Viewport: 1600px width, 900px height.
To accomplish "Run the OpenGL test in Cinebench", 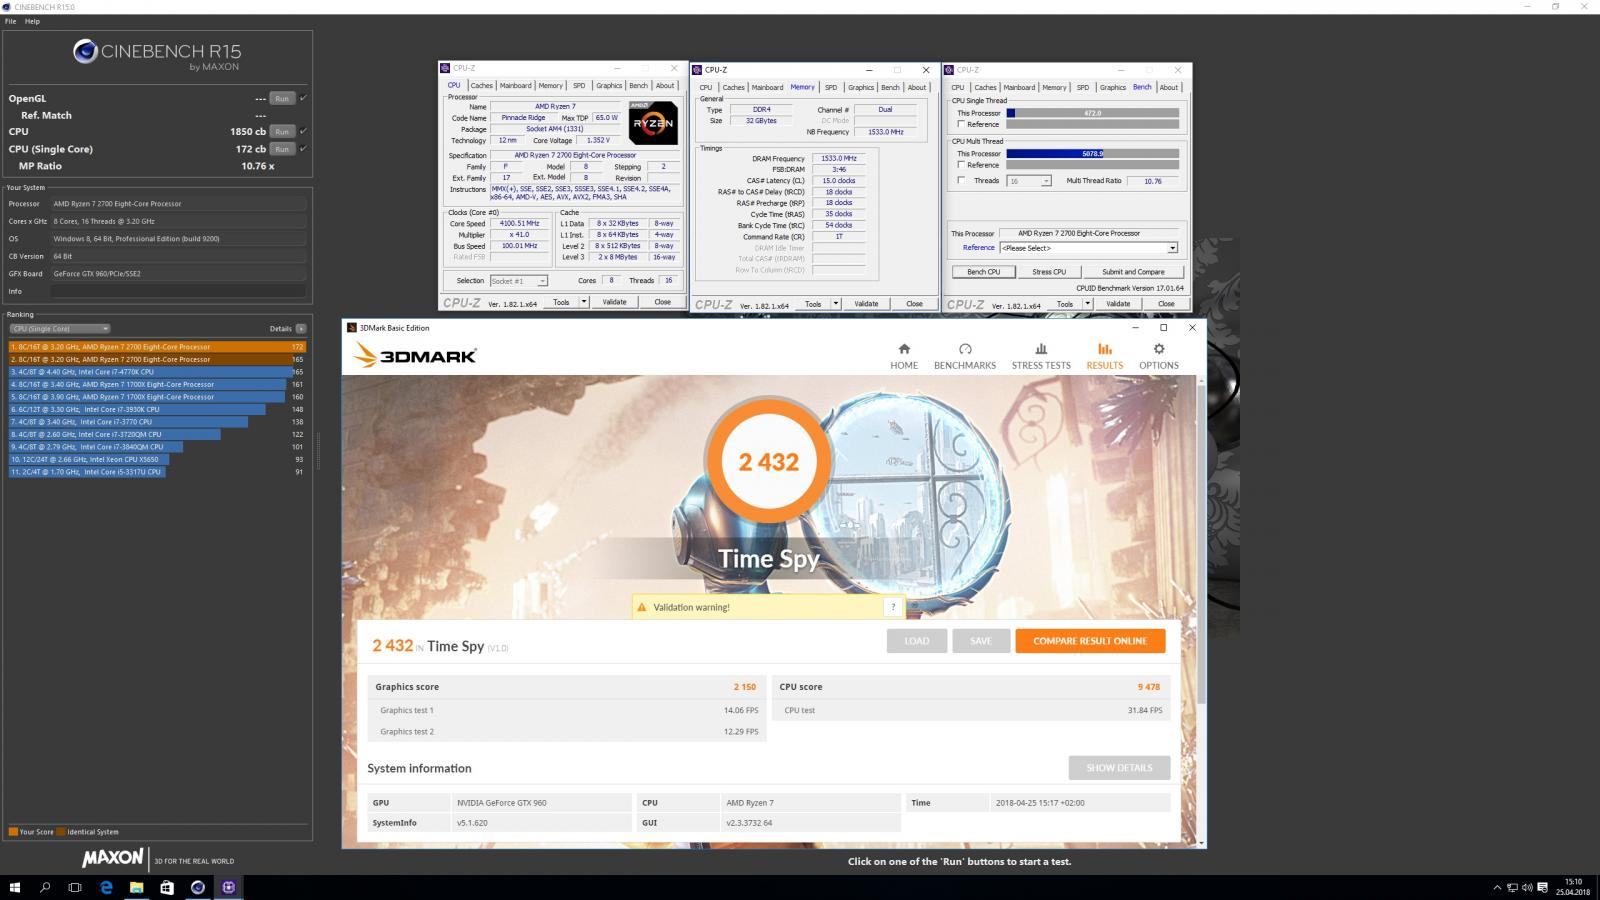I will coord(282,98).
